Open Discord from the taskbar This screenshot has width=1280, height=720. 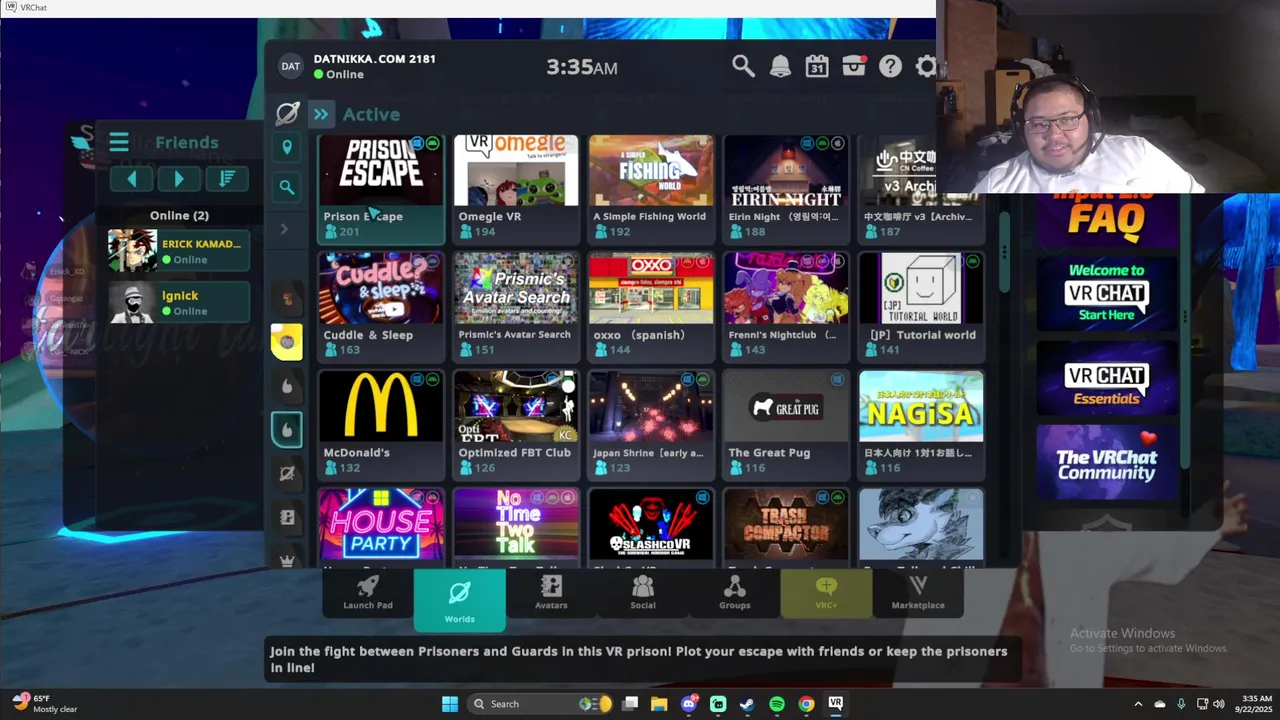(689, 704)
